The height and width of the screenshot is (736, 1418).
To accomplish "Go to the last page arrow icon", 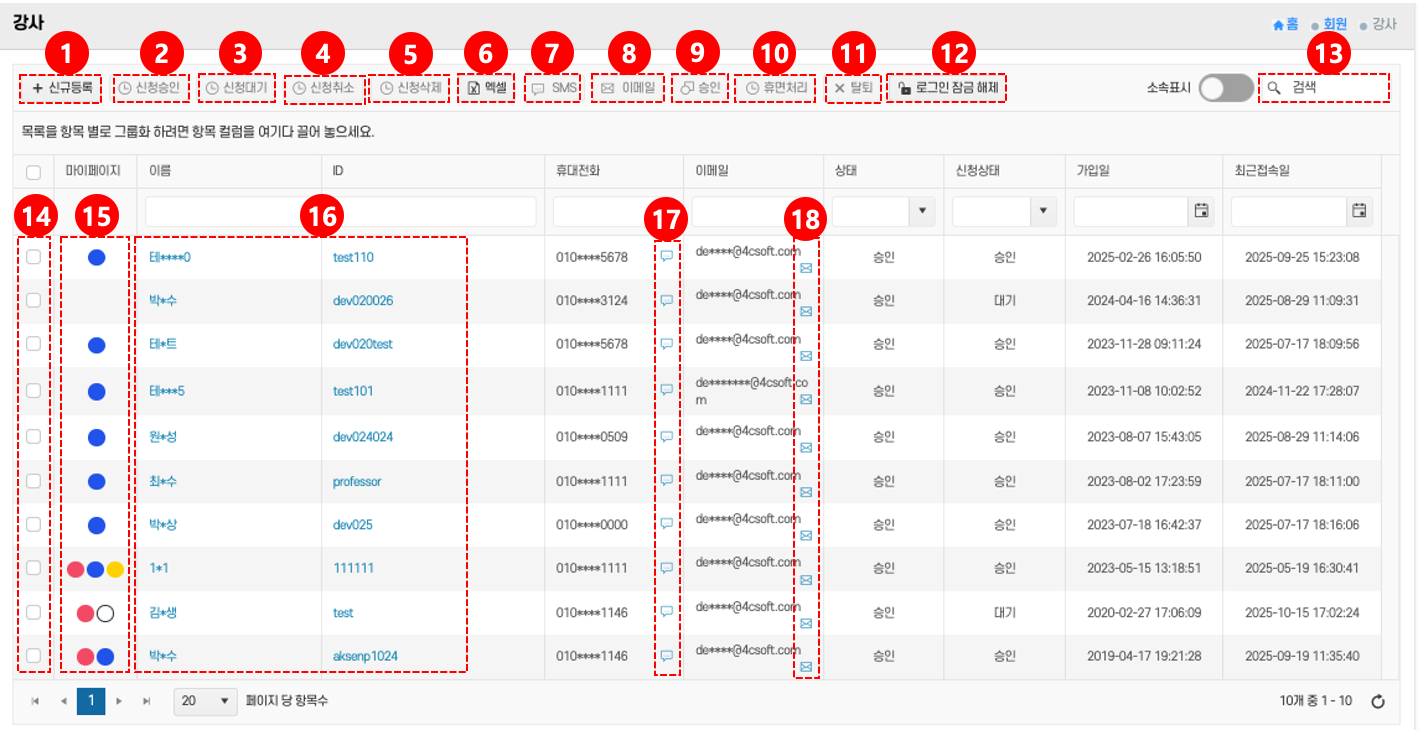I will [147, 701].
